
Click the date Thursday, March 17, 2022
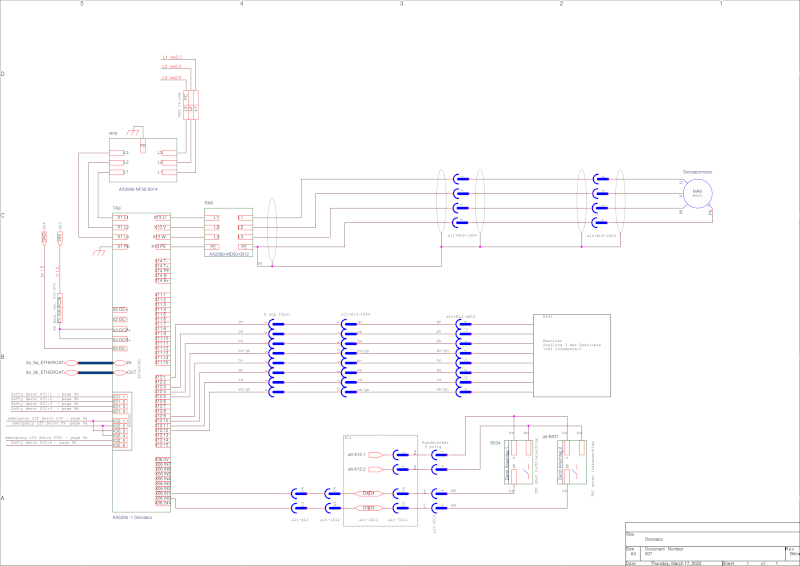pyautogui.click(x=678, y=562)
